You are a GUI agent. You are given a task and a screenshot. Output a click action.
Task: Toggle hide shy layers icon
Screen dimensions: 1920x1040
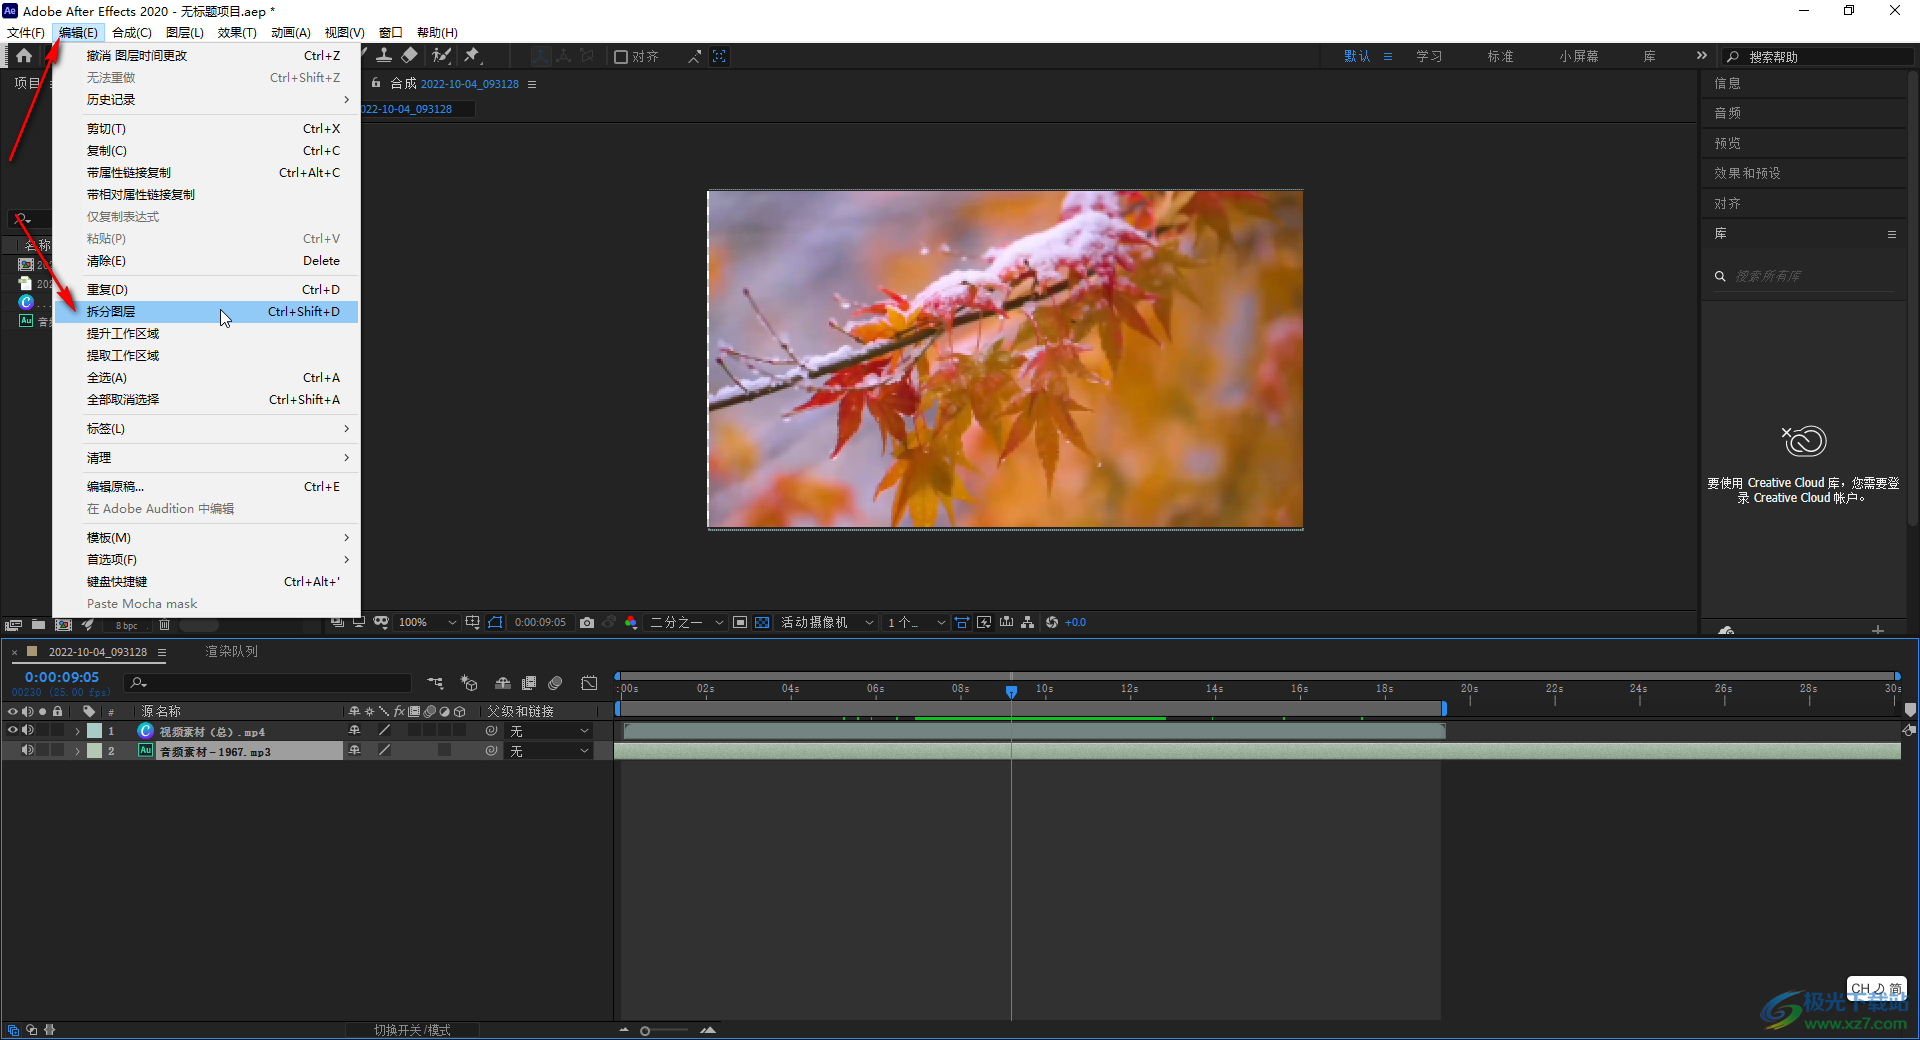503,683
